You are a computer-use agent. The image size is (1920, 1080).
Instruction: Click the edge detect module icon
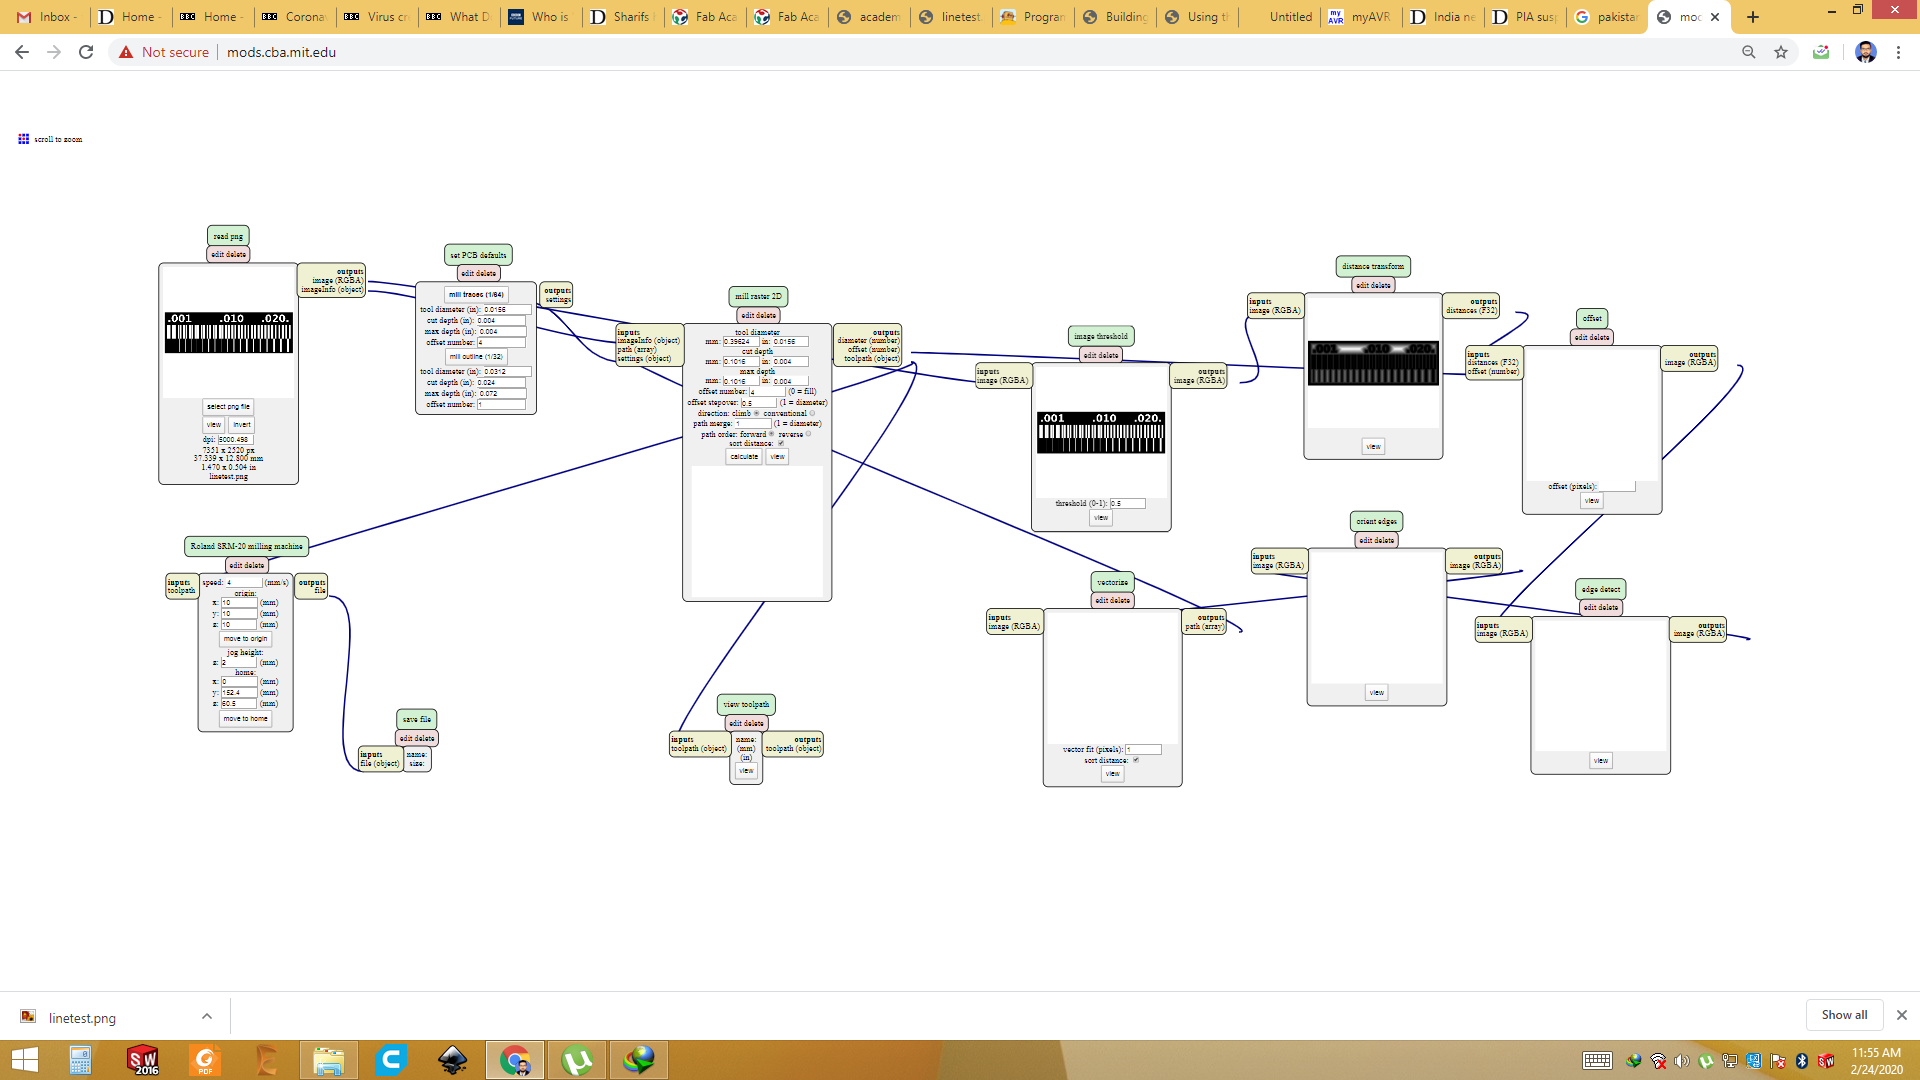(1600, 588)
